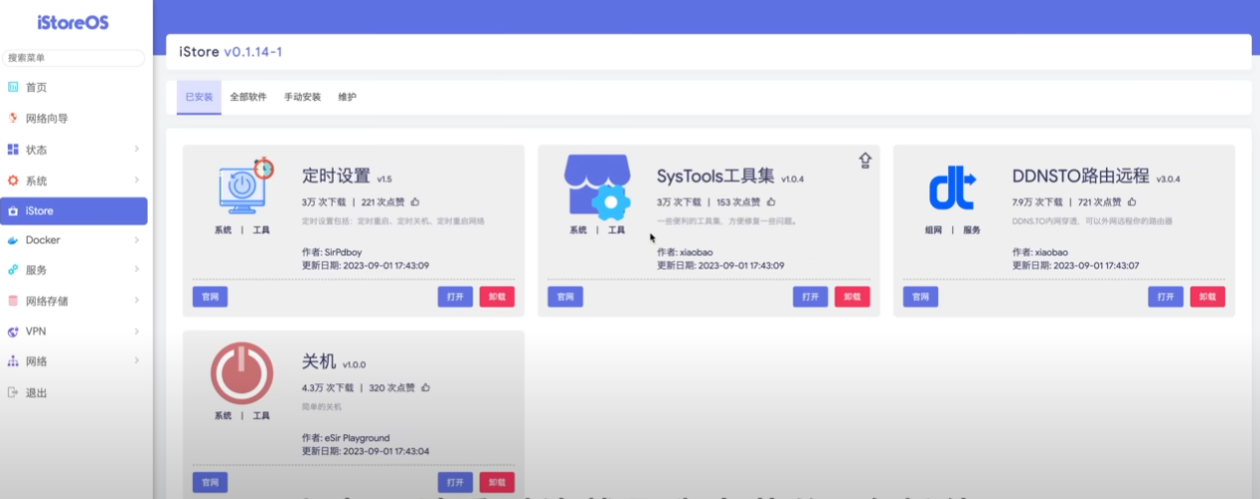Screen dimensions: 1260x499
Task: Click 官网 button on 定时设置 card
Action: [210, 297]
